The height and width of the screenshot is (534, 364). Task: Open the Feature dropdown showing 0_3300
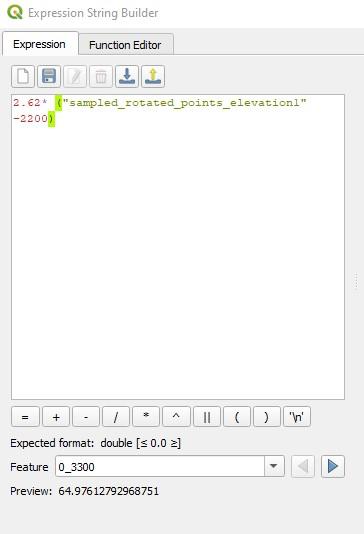pos(170,466)
